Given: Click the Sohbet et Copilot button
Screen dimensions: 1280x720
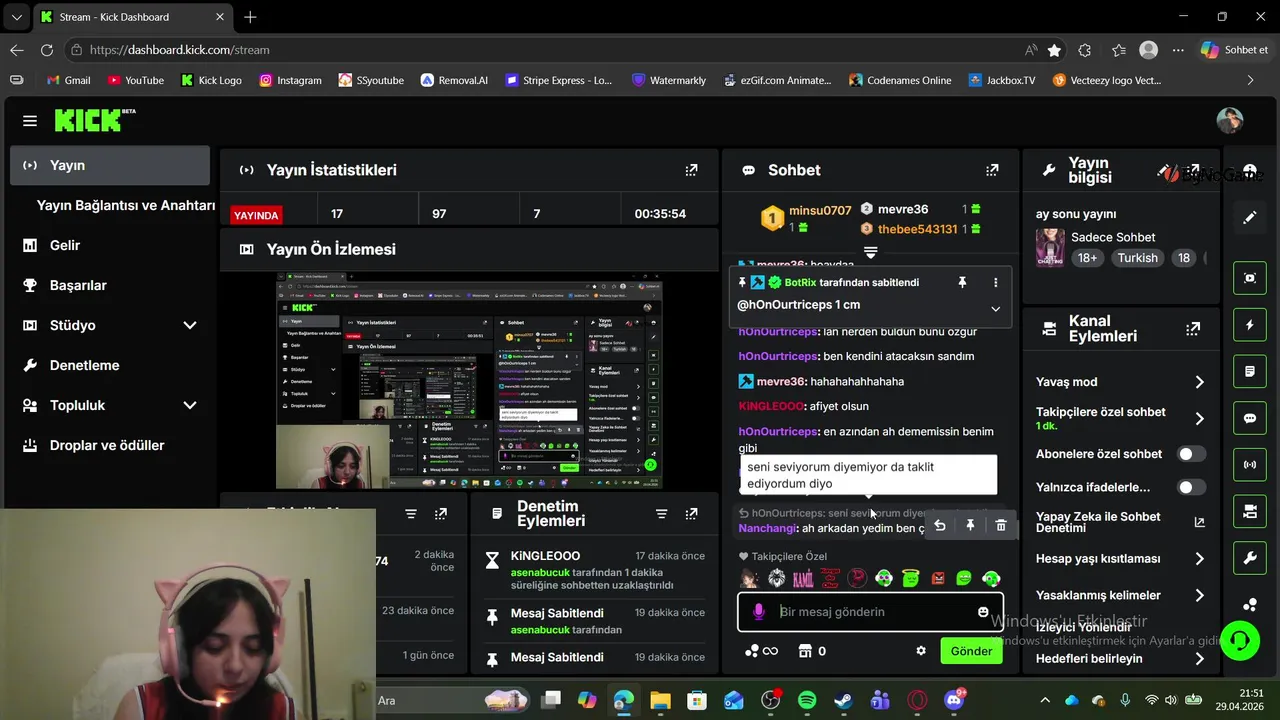Looking at the screenshot, I should pyautogui.click(x=1235, y=50).
